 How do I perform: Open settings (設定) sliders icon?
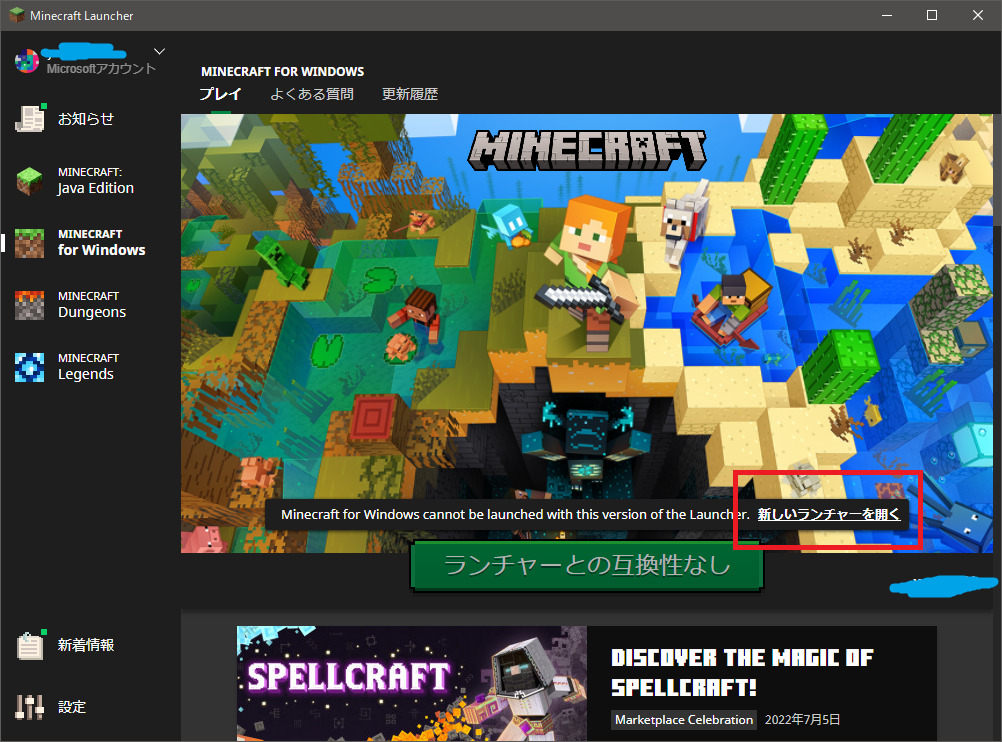tap(30, 707)
